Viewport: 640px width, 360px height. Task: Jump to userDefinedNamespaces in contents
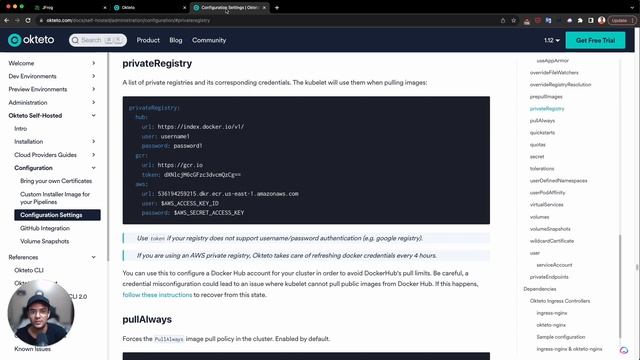point(558,180)
